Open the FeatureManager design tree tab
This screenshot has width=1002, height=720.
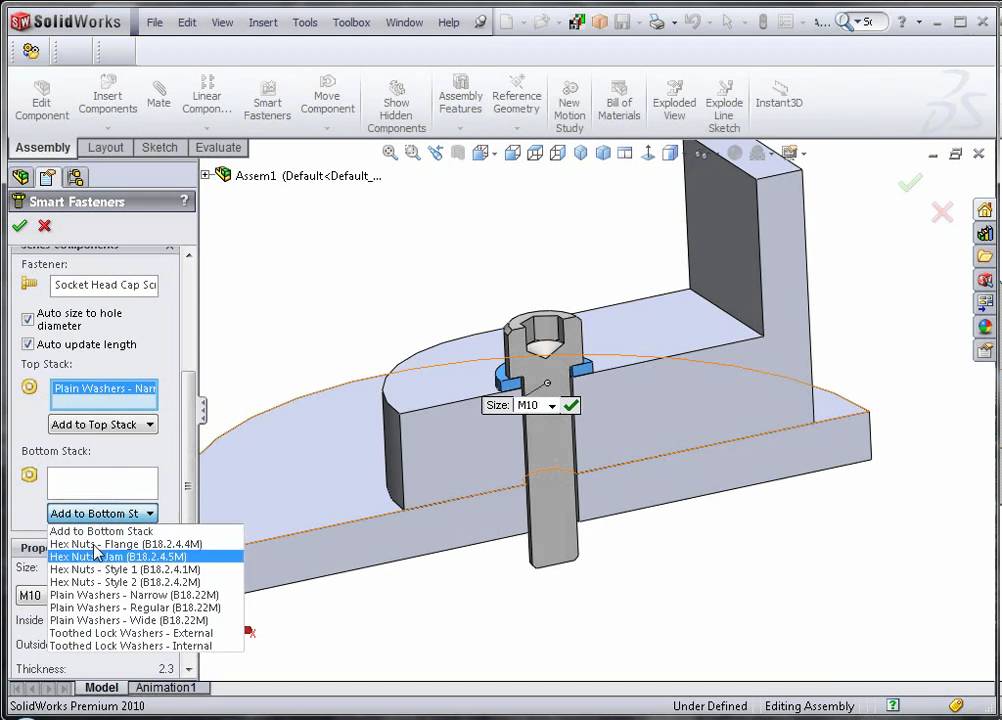click(21, 177)
